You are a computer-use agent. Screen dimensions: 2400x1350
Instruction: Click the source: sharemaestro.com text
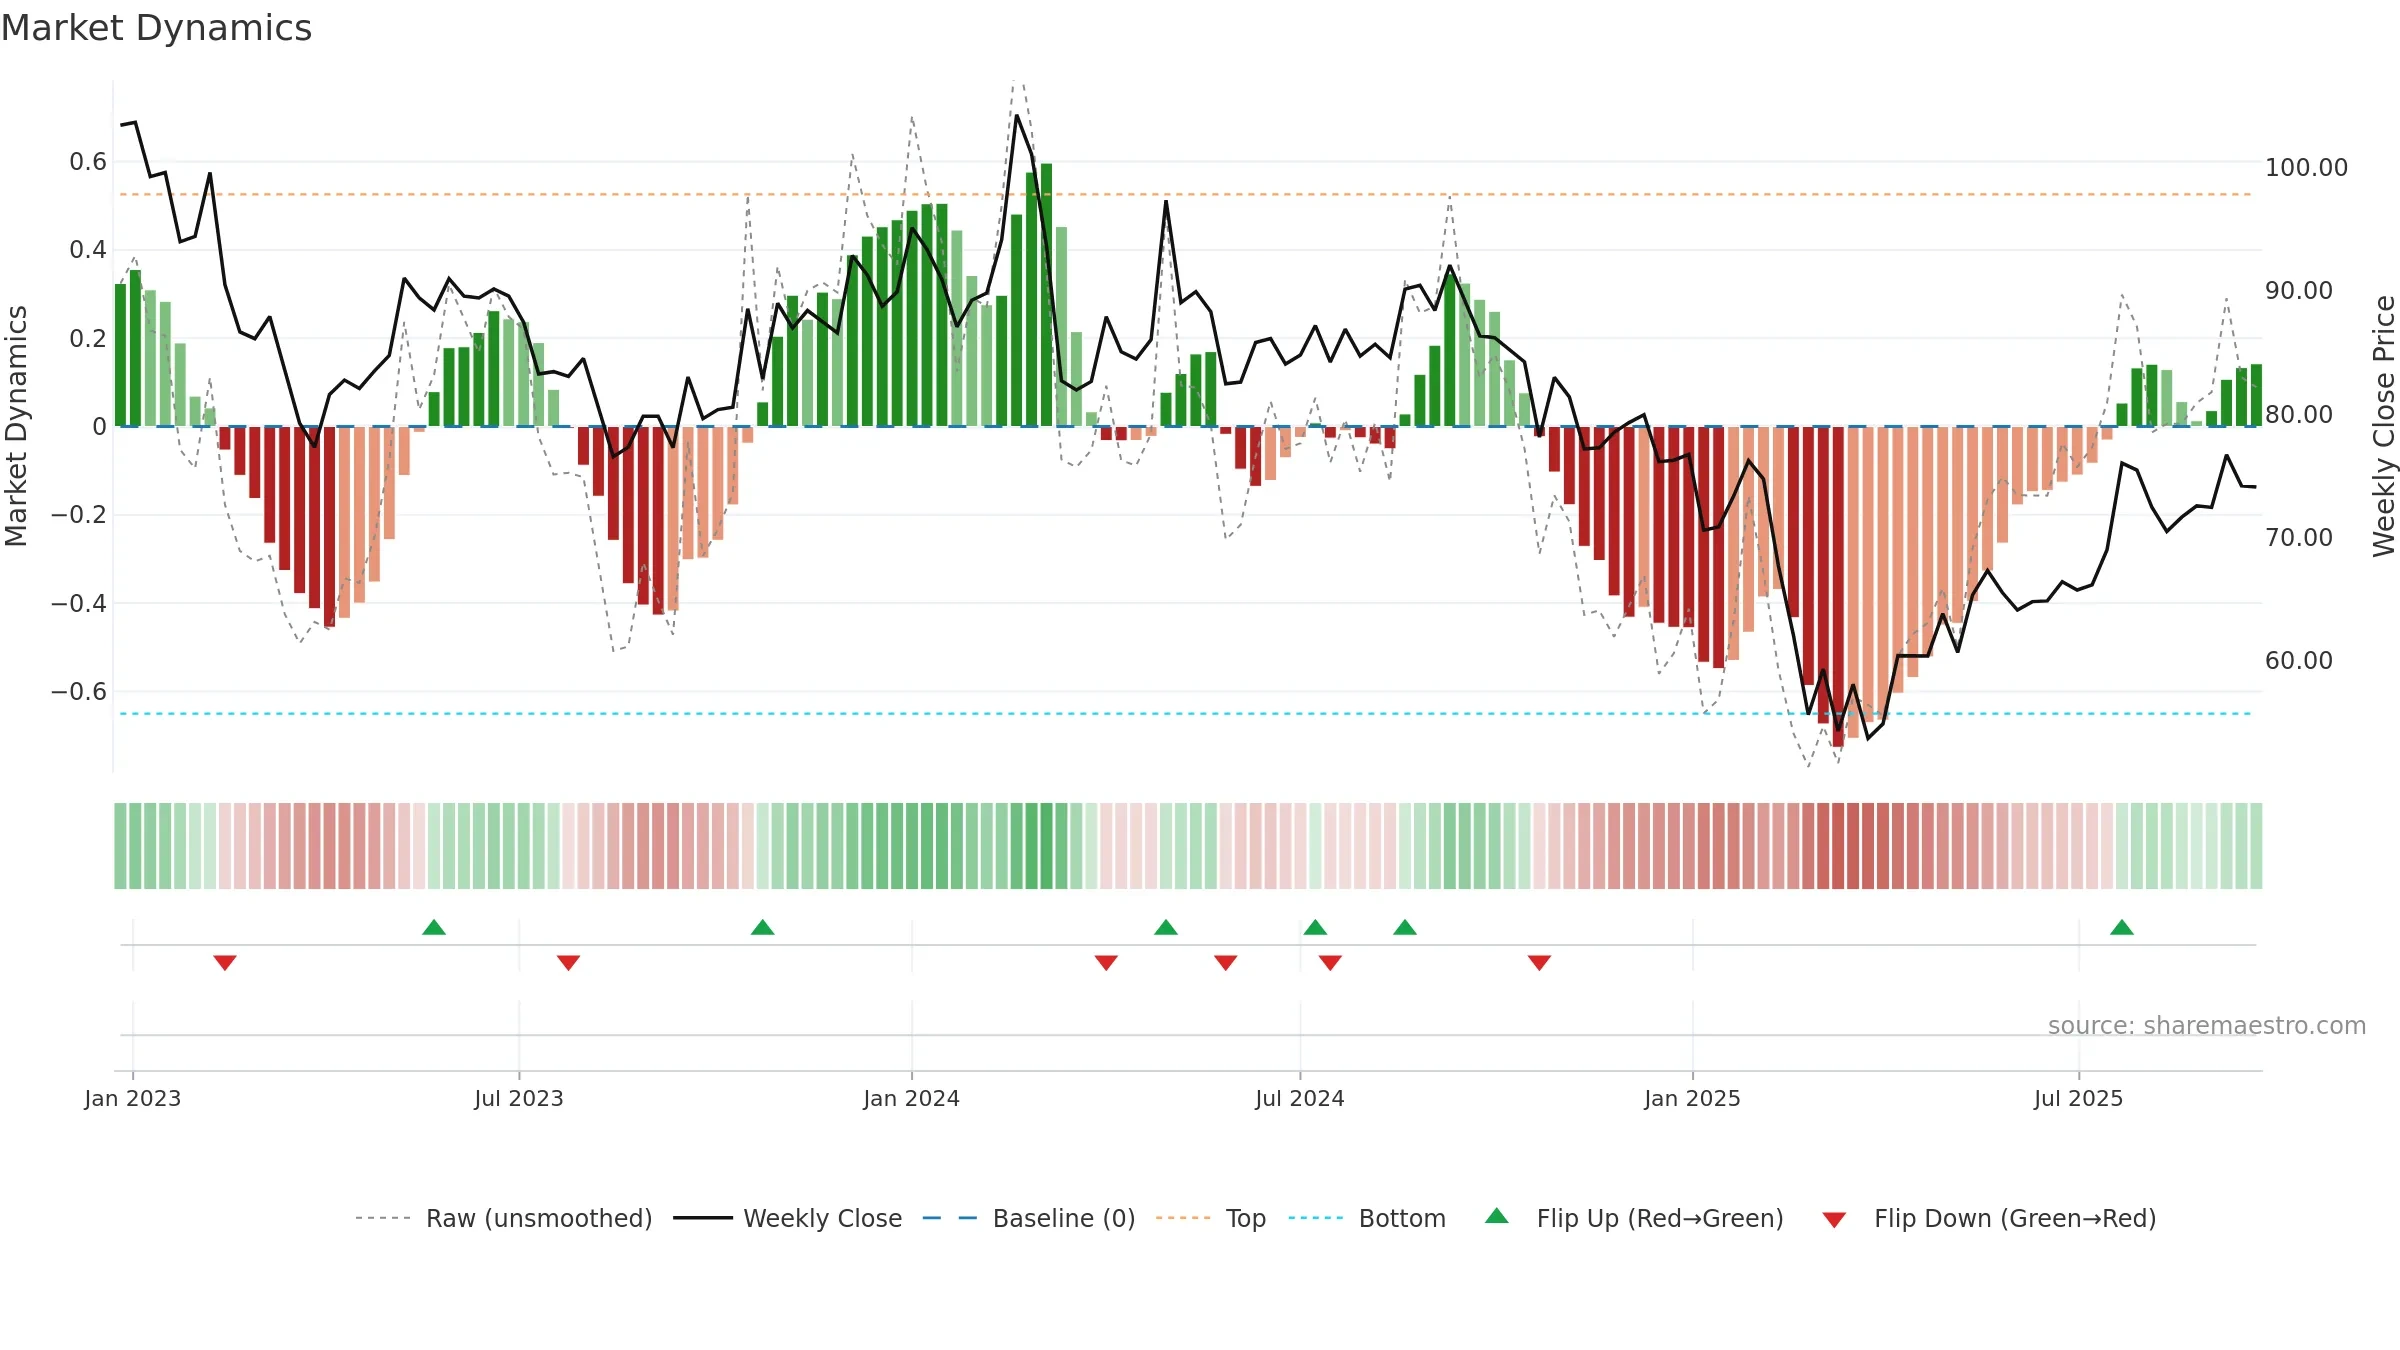[2207, 1025]
